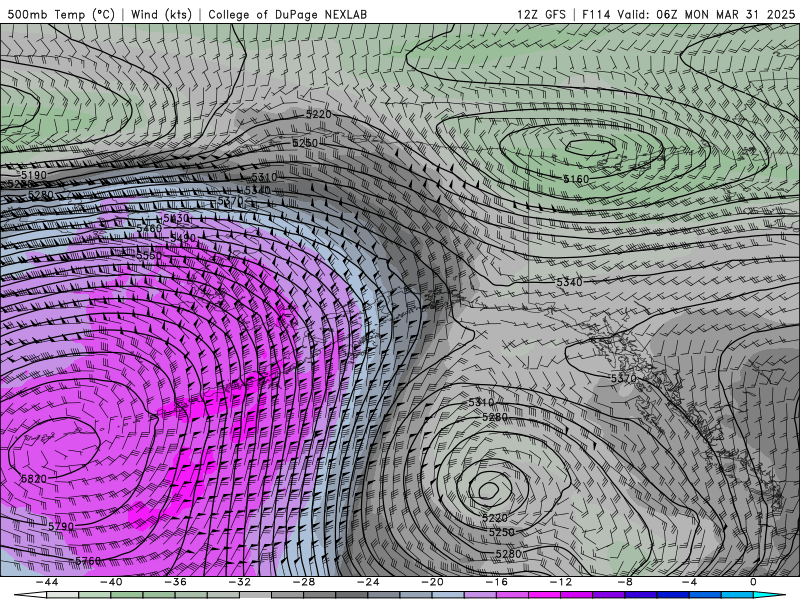Click the 5490 contour label
The width and height of the screenshot is (800, 600).
(x=183, y=238)
